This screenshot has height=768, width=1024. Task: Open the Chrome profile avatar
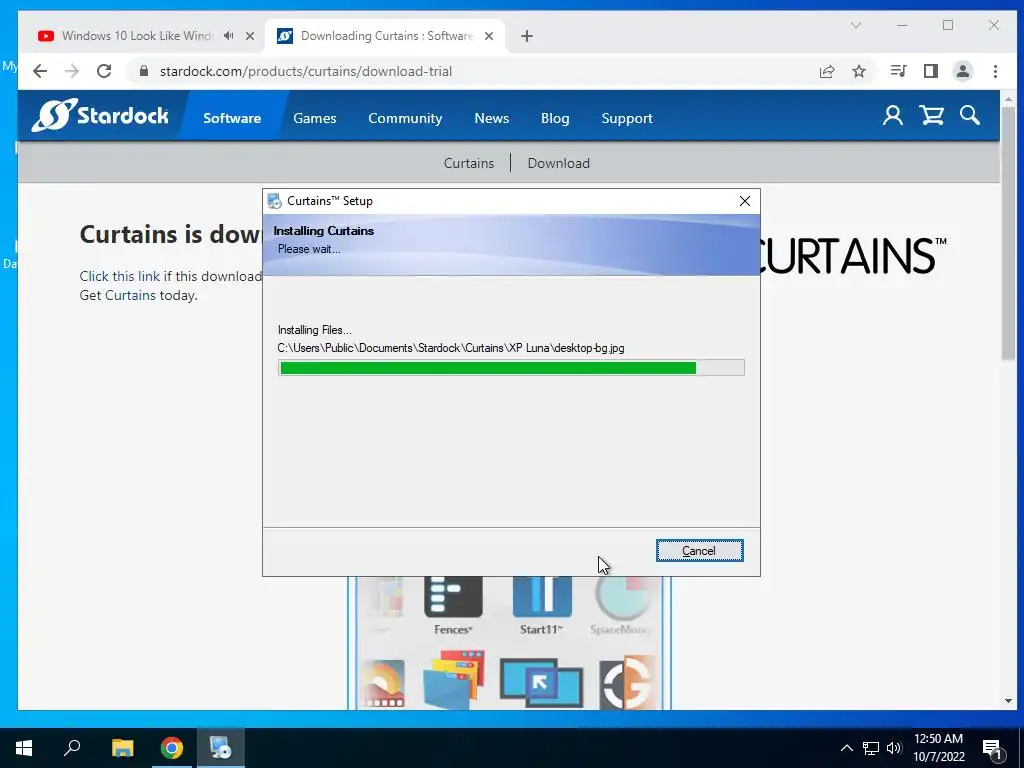(x=963, y=71)
